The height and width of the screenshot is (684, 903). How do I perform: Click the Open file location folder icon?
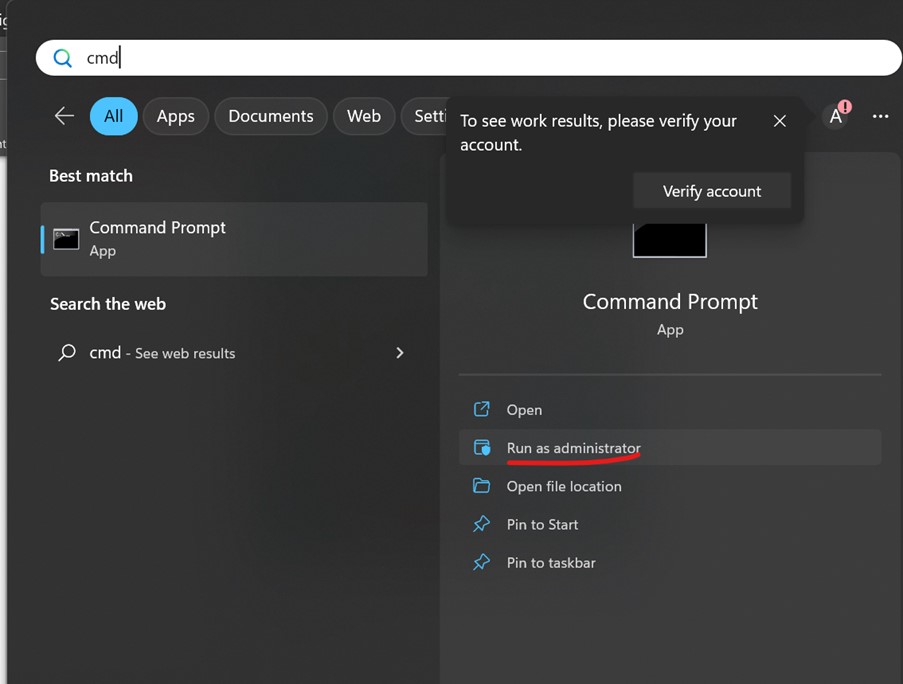[x=482, y=486]
